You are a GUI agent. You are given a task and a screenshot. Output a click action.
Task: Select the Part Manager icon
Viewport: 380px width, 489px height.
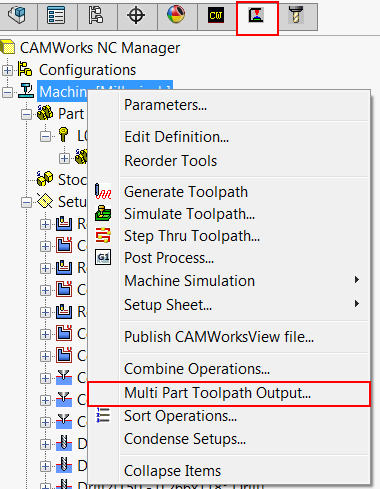45,113
